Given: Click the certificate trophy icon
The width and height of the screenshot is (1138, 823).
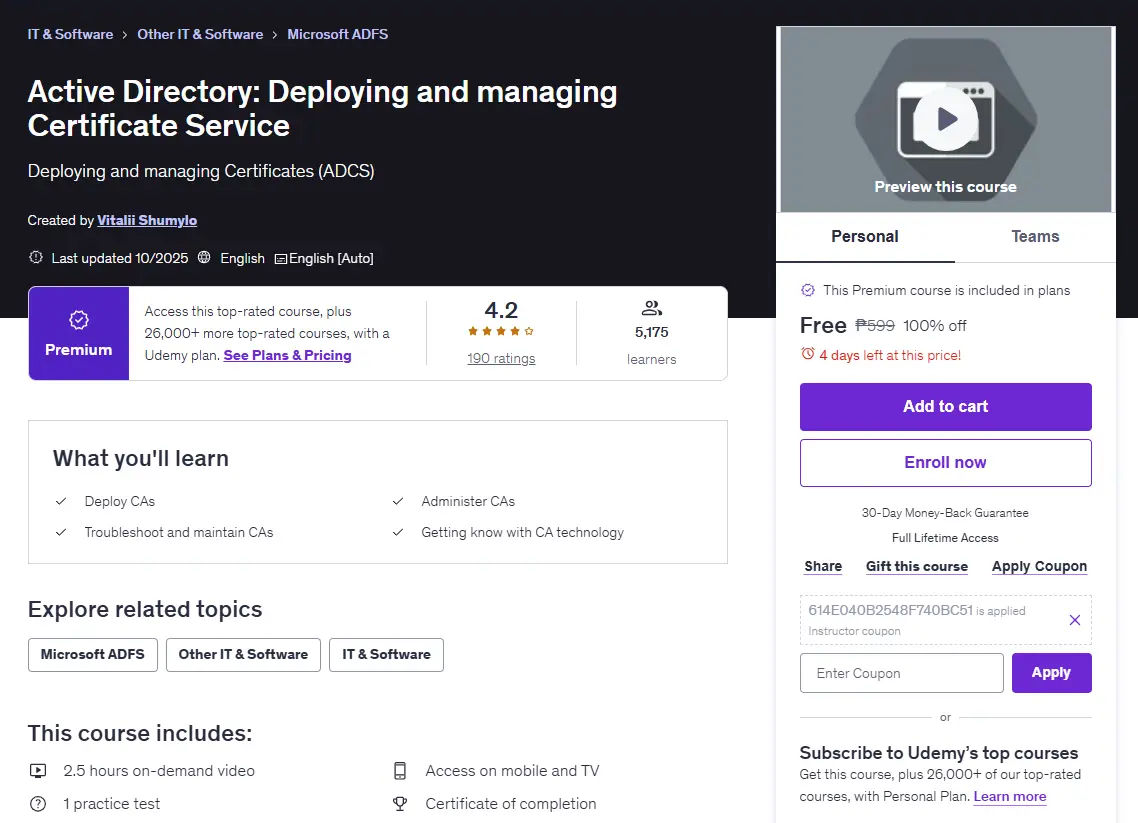Looking at the screenshot, I should click(399, 804).
